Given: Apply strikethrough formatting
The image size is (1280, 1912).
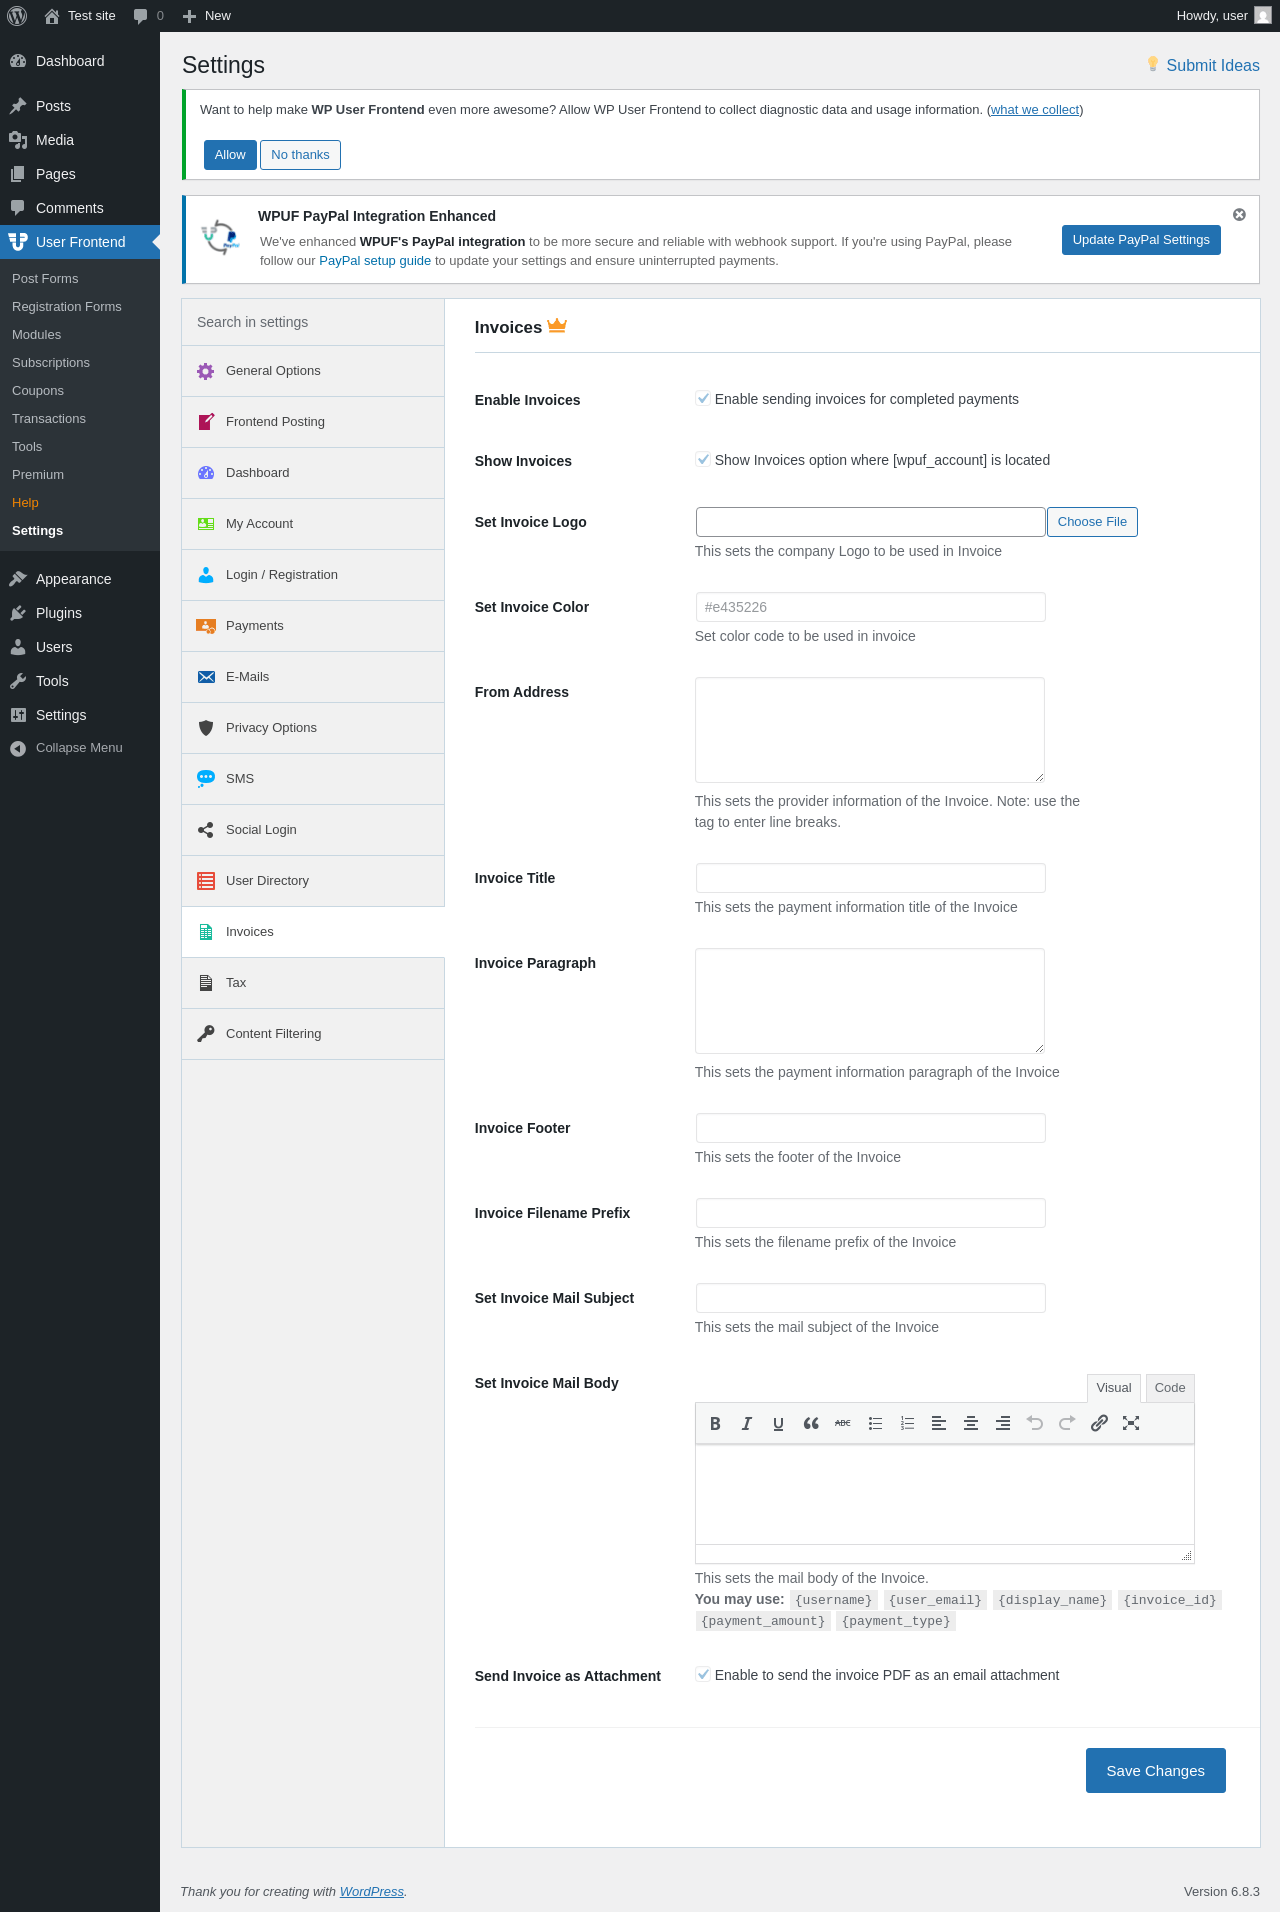Looking at the screenshot, I should click(x=843, y=1423).
